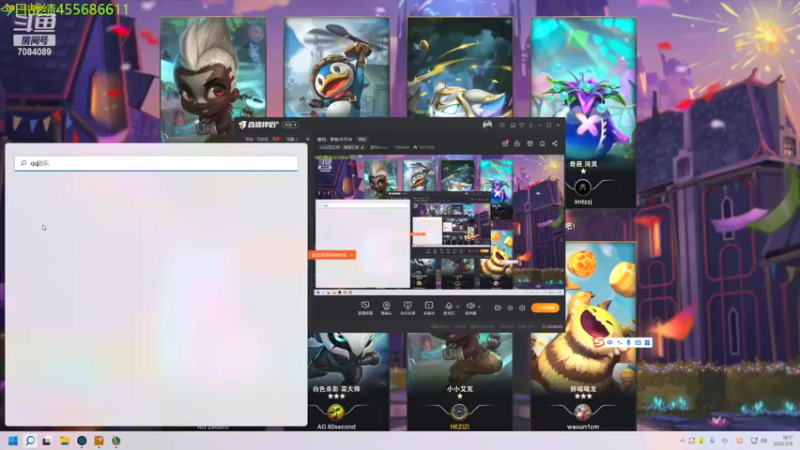Click the player name imtzzj

point(583,202)
